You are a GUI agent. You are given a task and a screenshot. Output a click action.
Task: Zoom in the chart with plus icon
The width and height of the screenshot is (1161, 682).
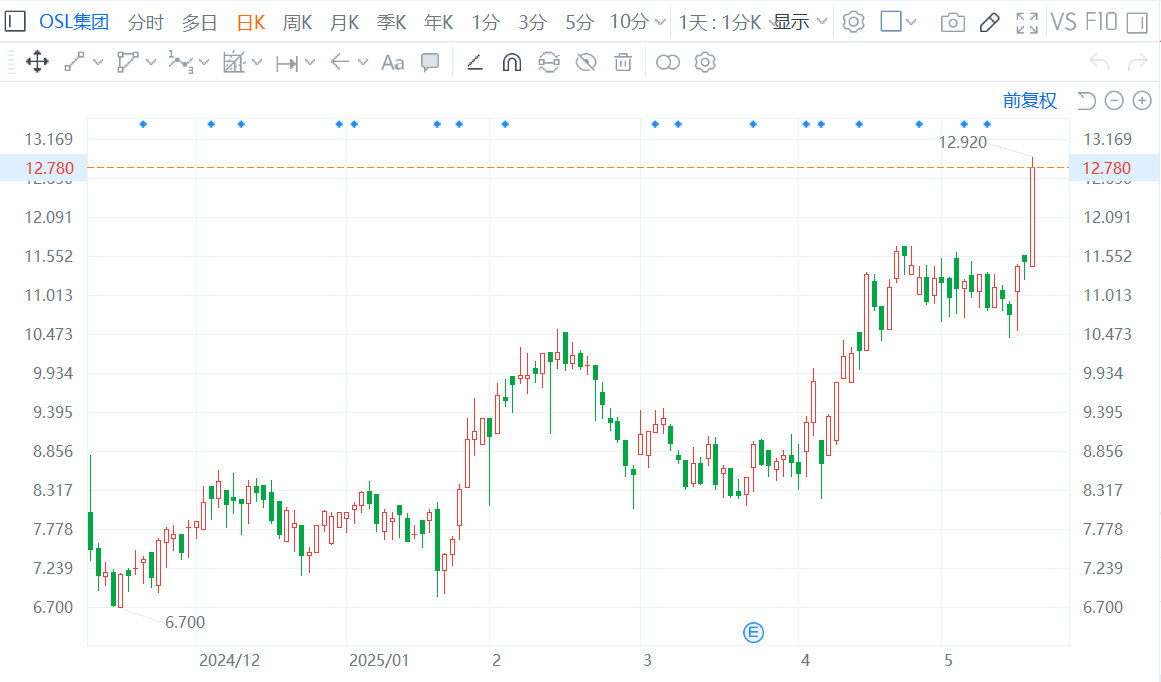tap(1142, 100)
